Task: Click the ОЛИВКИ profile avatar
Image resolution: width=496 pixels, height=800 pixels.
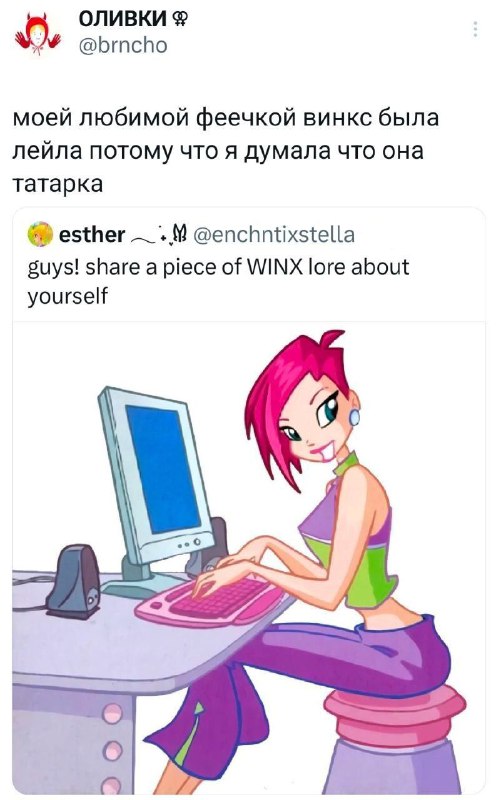Action: [x=37, y=34]
